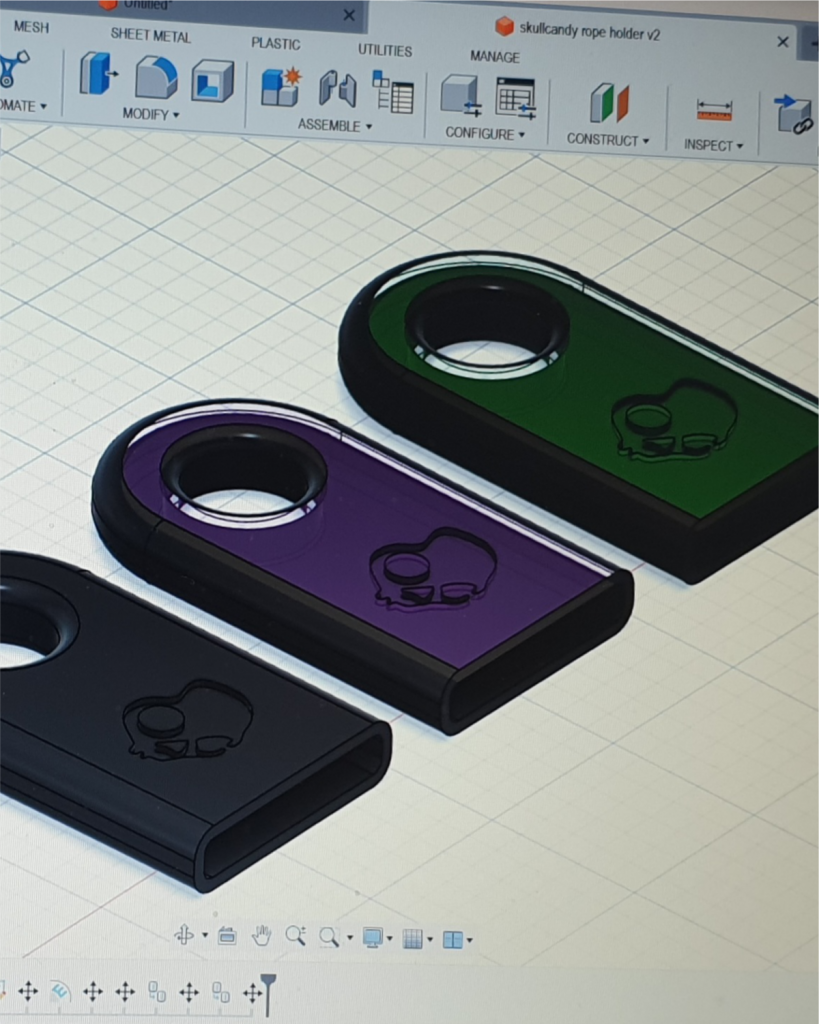Open the Display Settings dropdown arrow
This screenshot has height=1024, width=819.
390,938
